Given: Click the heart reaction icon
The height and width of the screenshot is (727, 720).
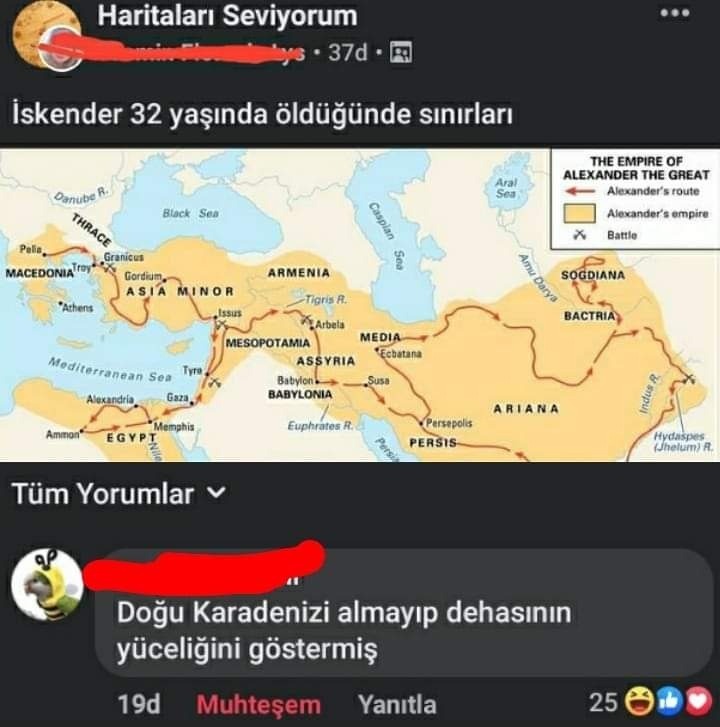Looking at the screenshot, I should point(698,701).
